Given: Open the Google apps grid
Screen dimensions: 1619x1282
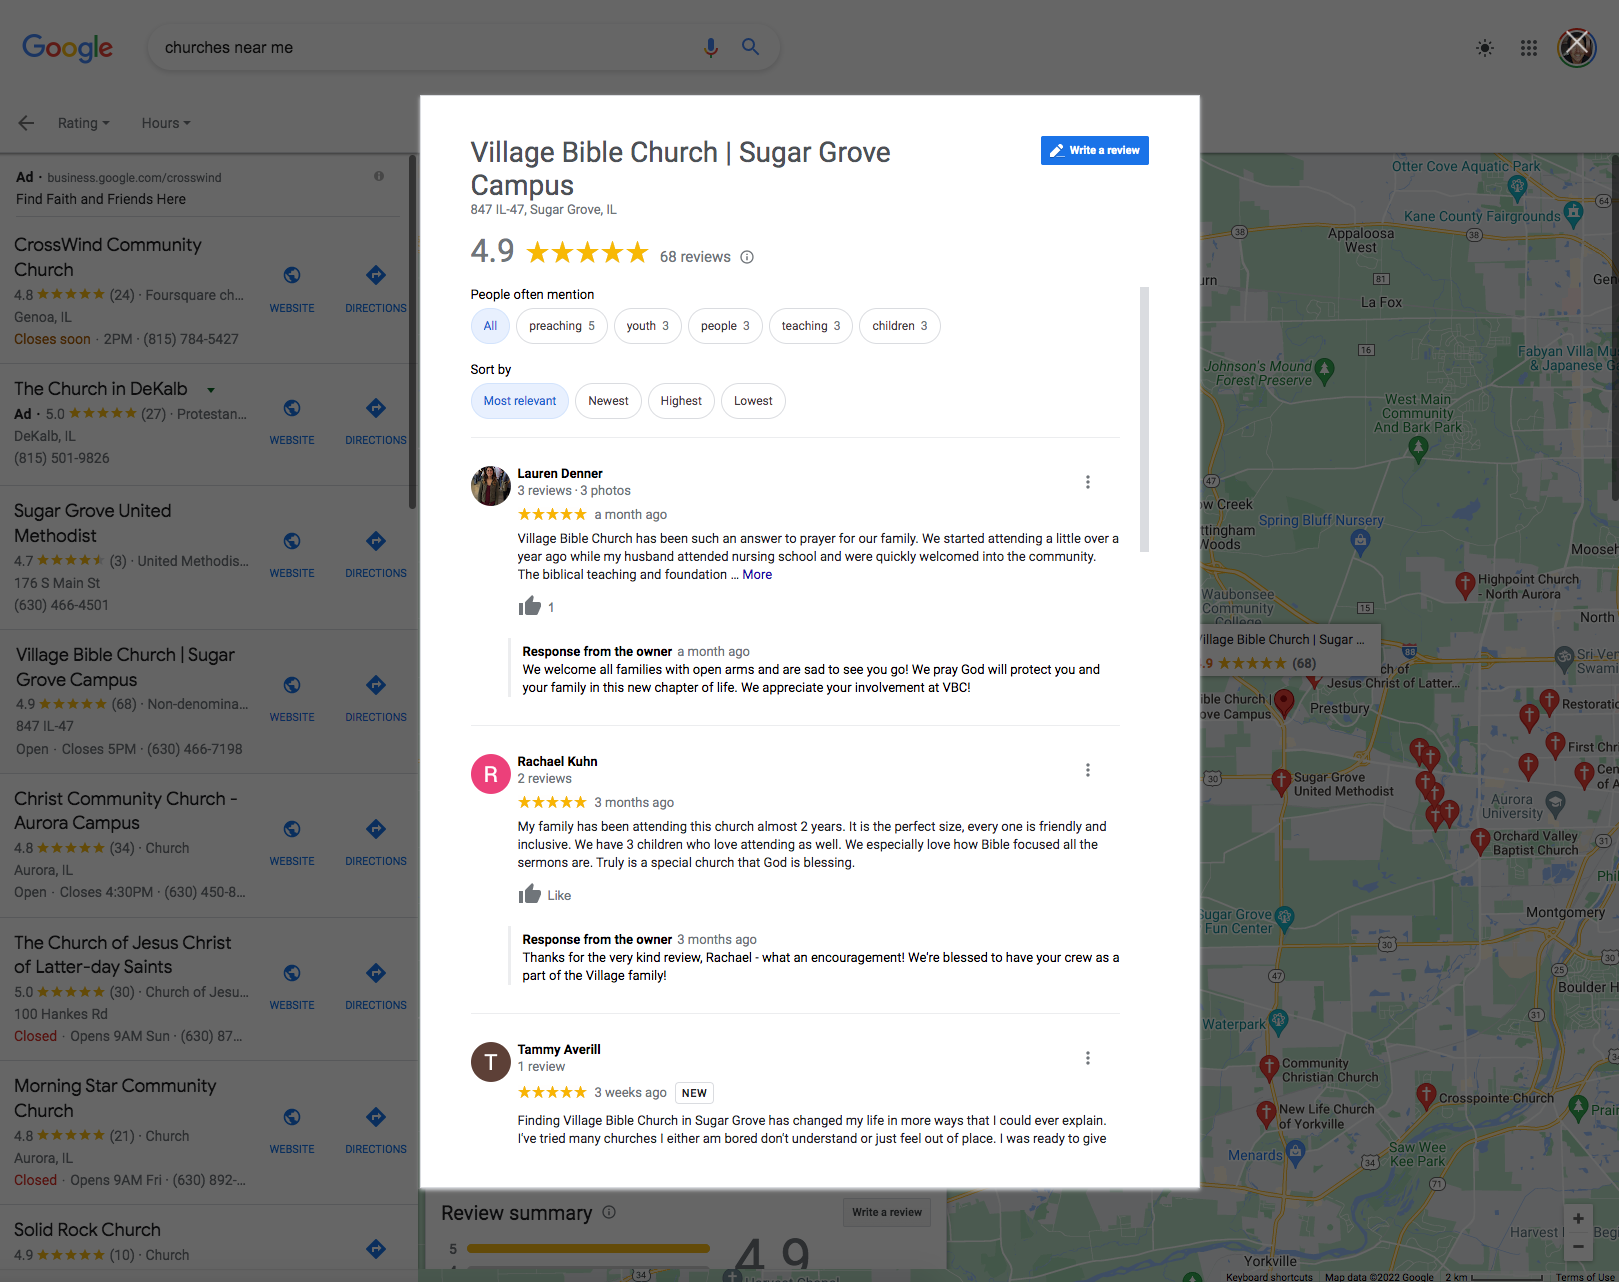Looking at the screenshot, I should (1528, 48).
